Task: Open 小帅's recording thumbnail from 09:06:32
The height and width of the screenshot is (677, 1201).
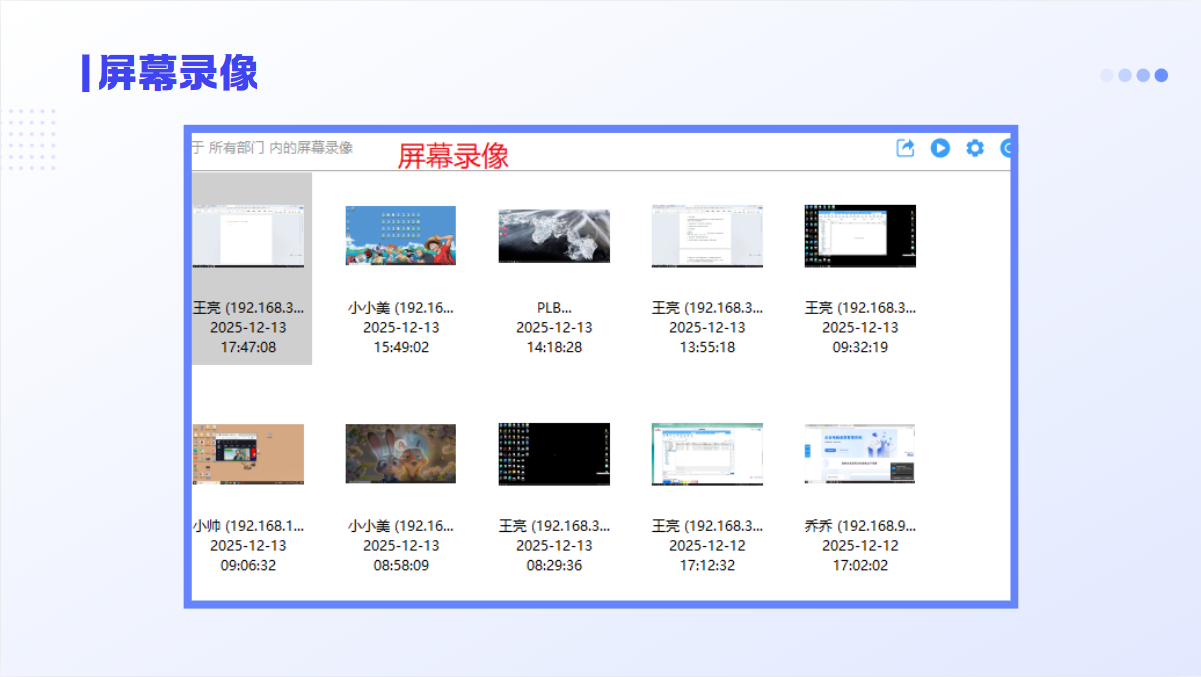Action: tap(248, 454)
